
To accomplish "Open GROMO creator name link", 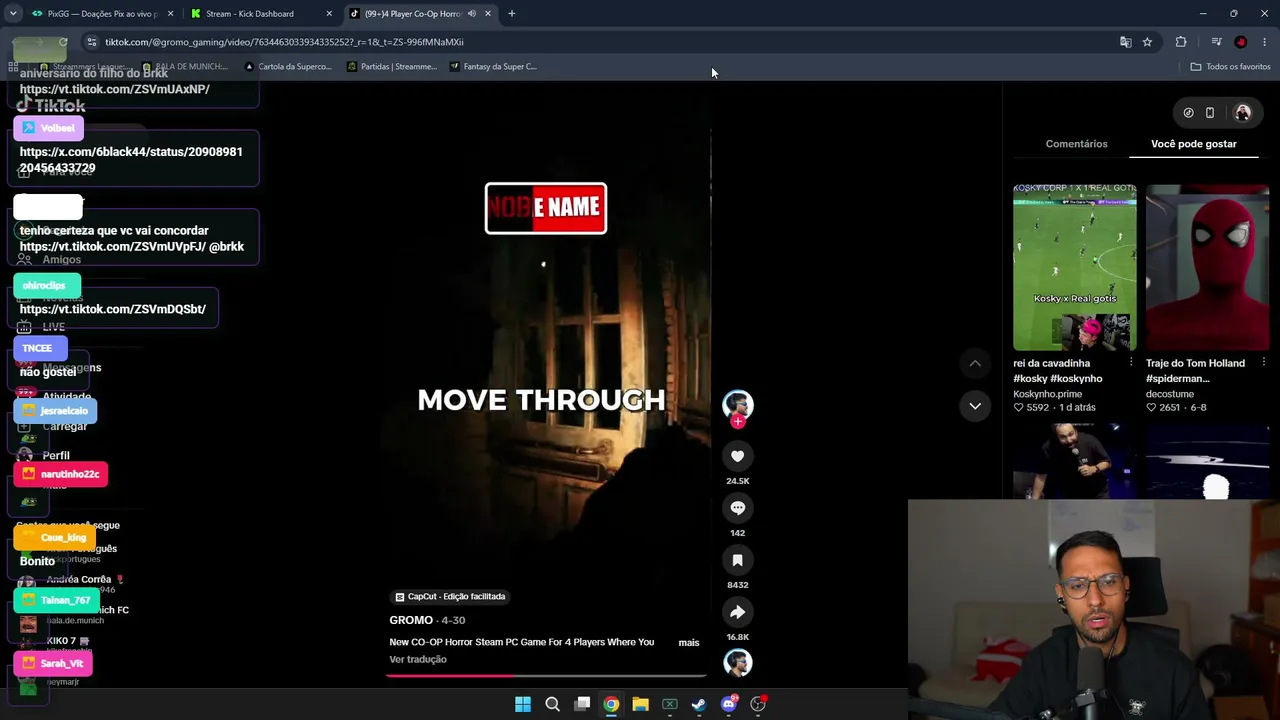I will pyautogui.click(x=411, y=620).
